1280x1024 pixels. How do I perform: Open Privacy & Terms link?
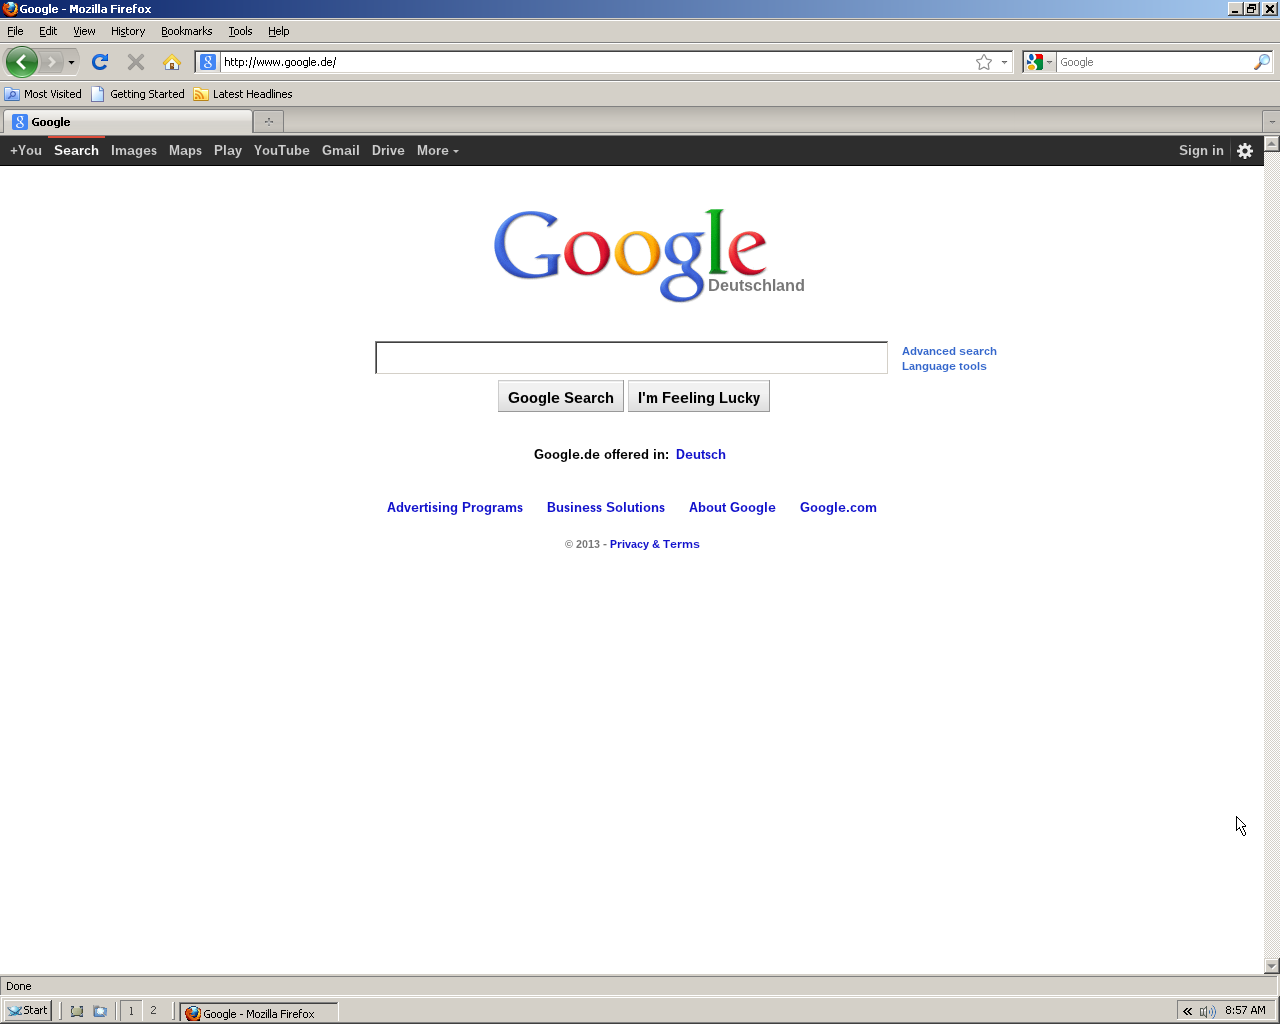(x=655, y=544)
